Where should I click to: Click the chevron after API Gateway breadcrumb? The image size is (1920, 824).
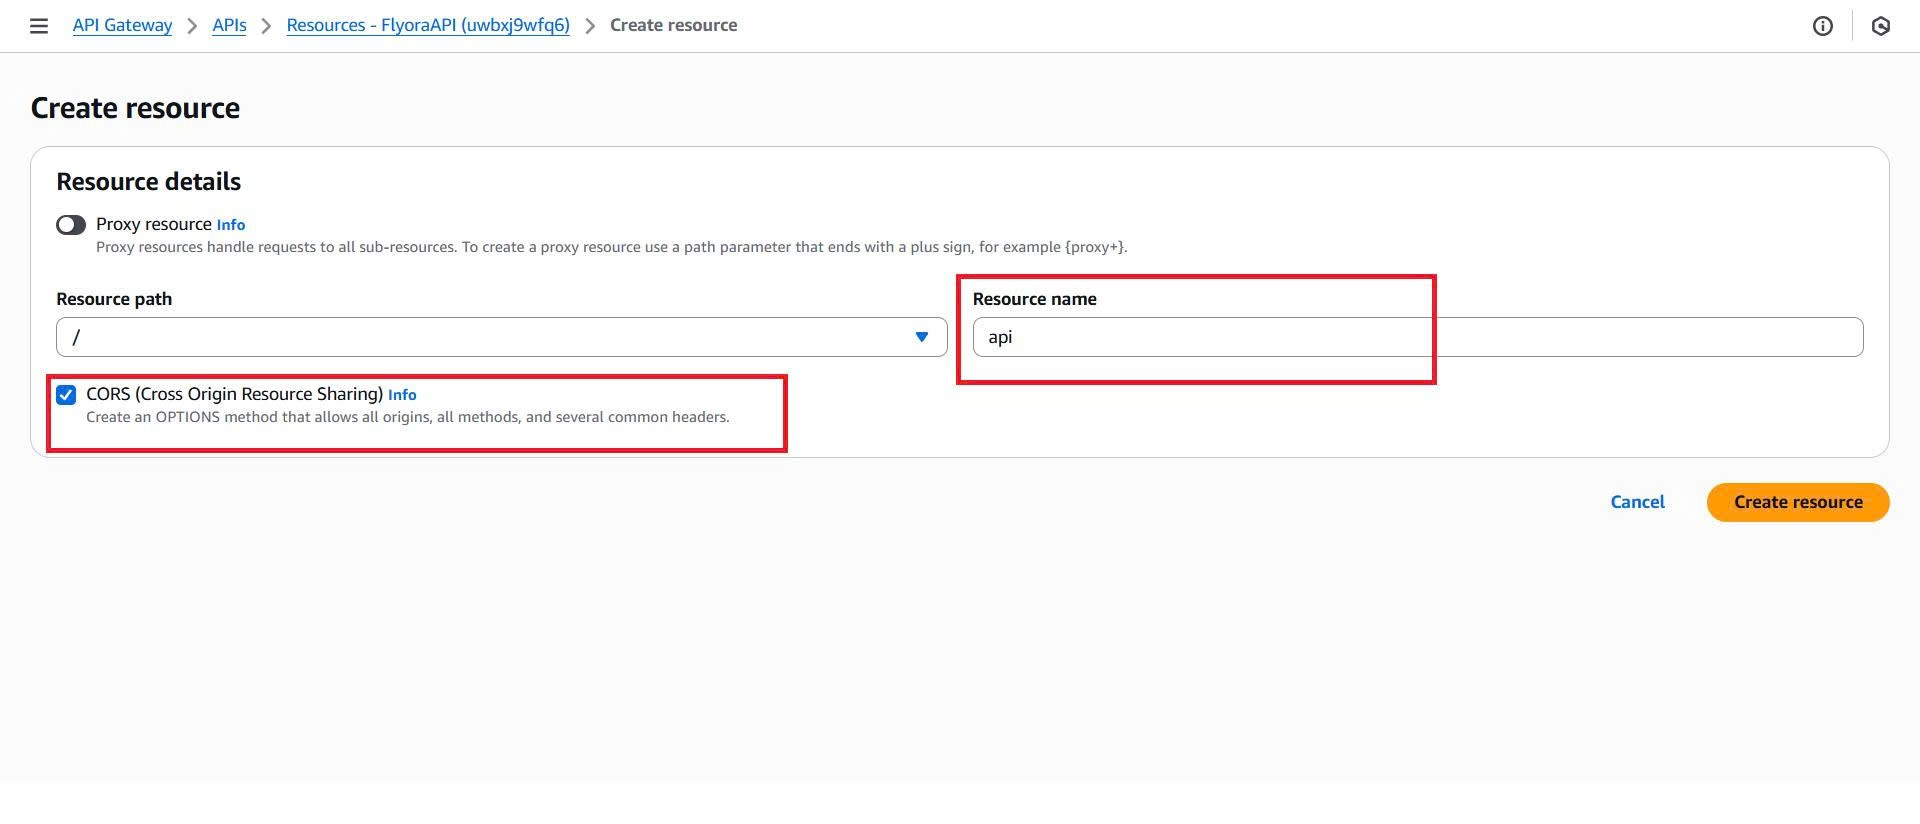[192, 26]
